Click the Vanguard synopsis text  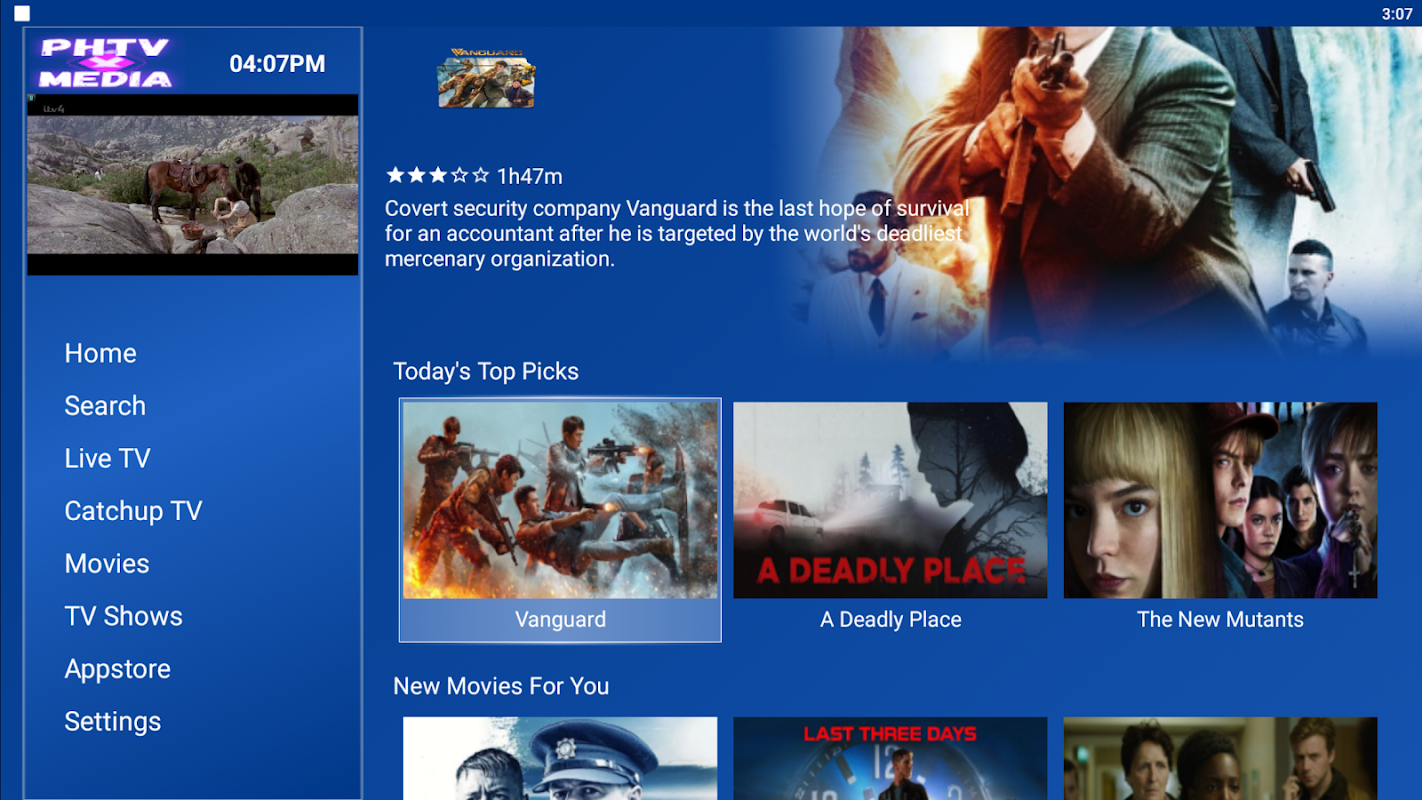point(677,234)
